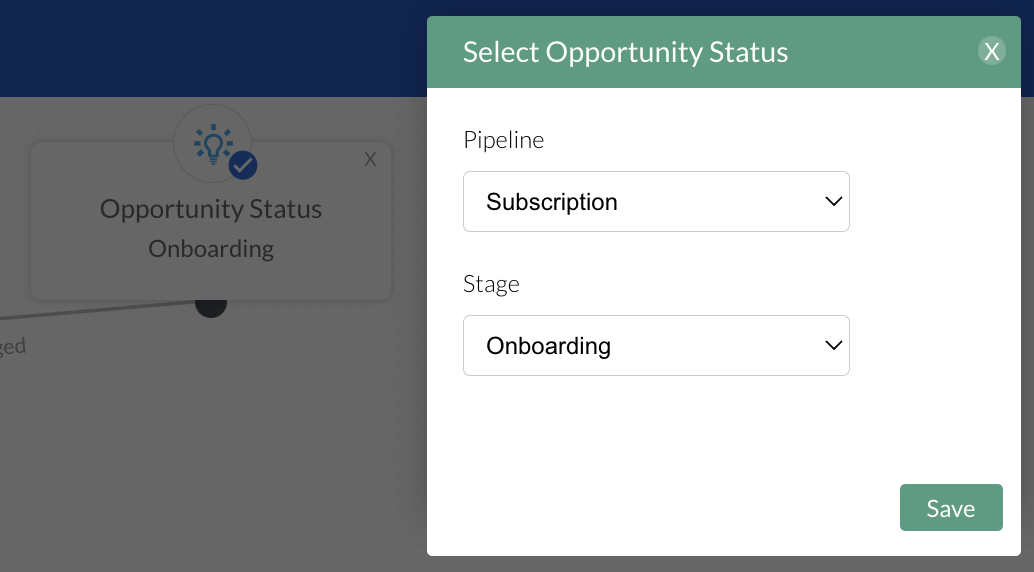Click the black connector dot below node
The image size is (1034, 572).
(x=210, y=306)
